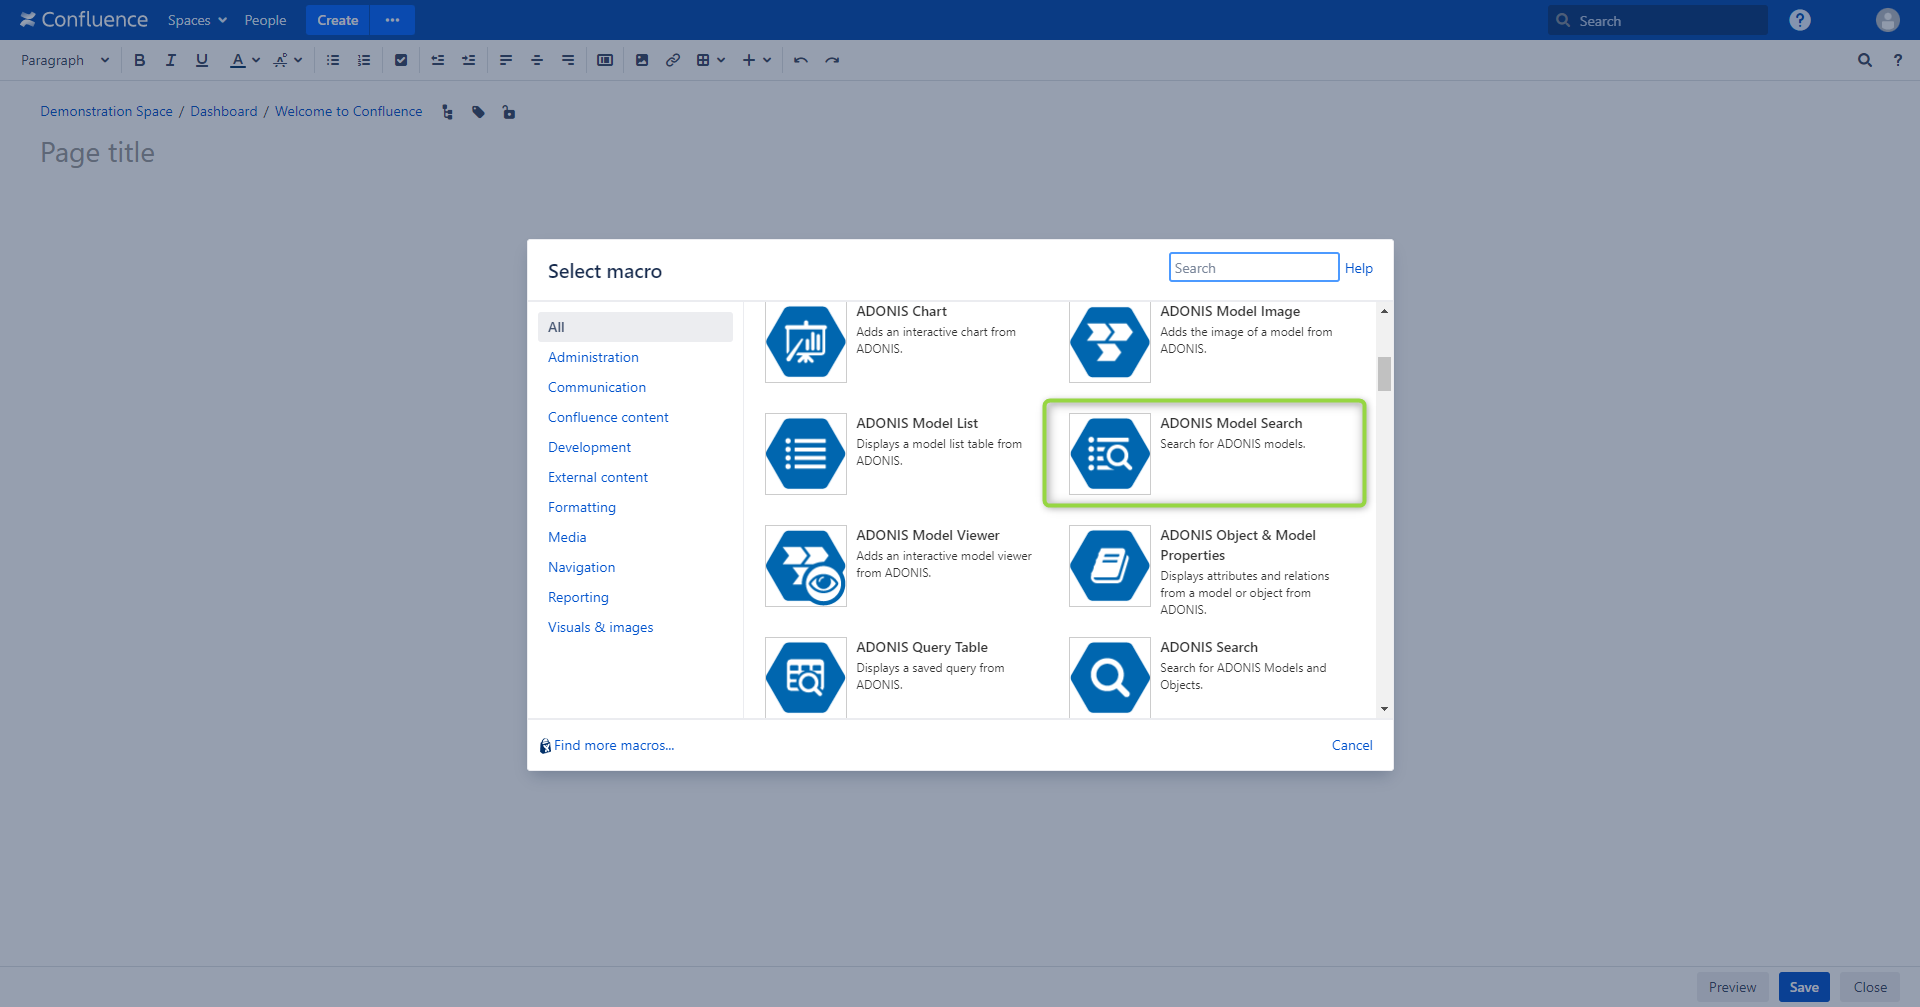
Task: Open the more formatting dropdown
Action: point(288,60)
